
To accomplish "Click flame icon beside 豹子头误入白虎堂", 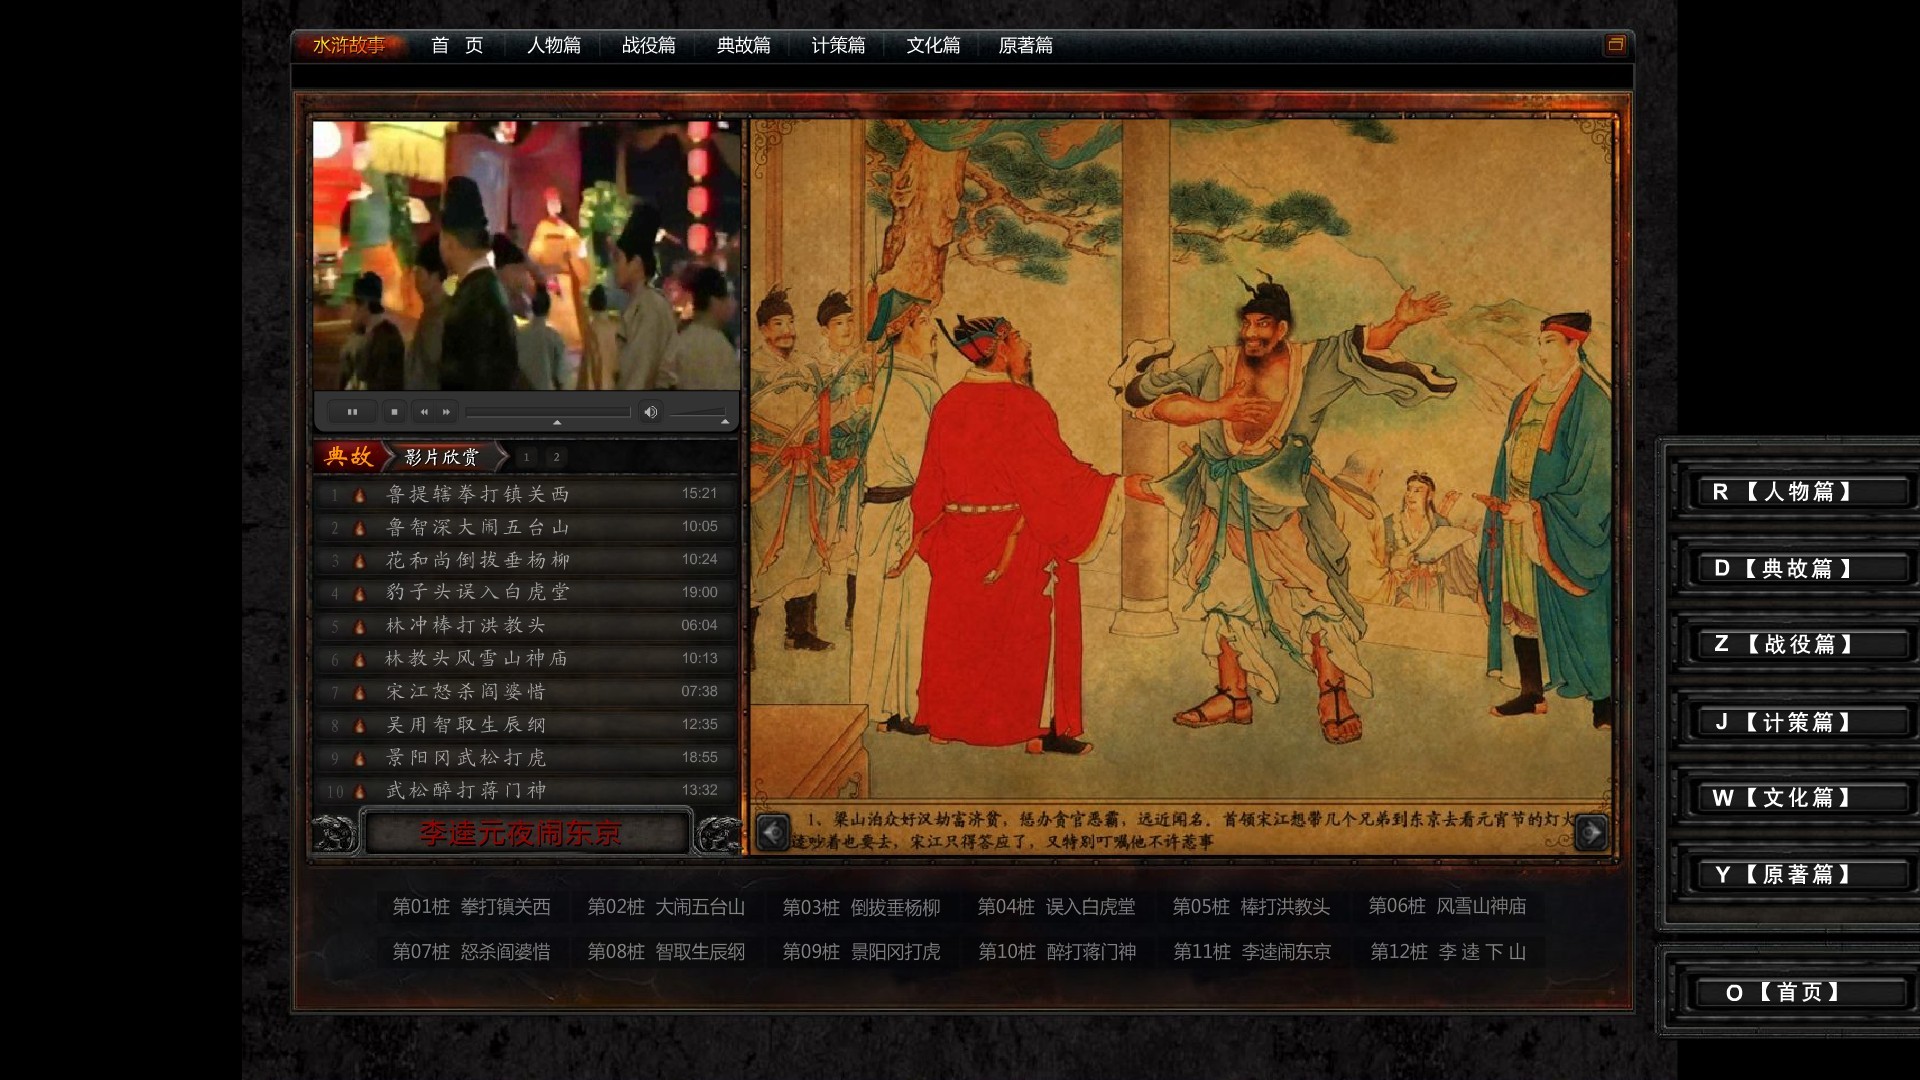I will 360,593.
